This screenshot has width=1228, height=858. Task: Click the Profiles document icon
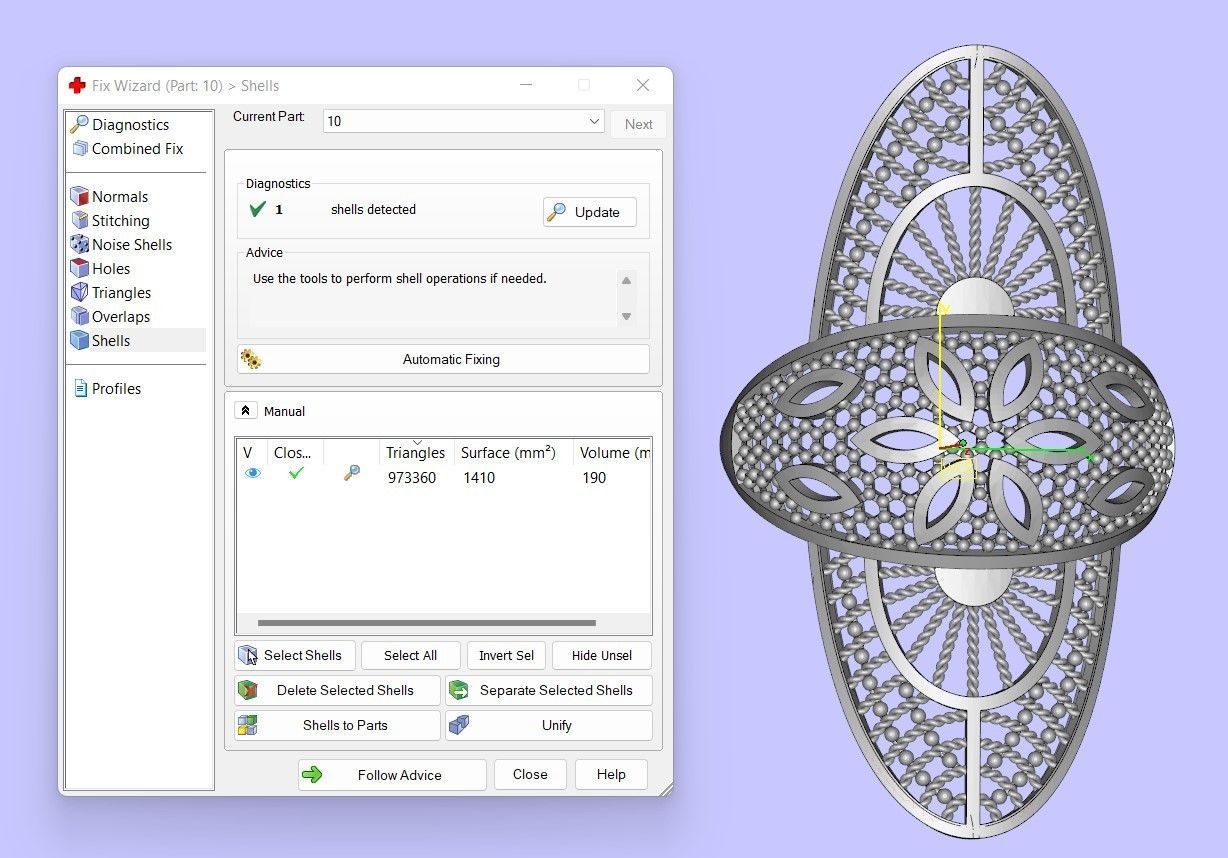(x=81, y=389)
